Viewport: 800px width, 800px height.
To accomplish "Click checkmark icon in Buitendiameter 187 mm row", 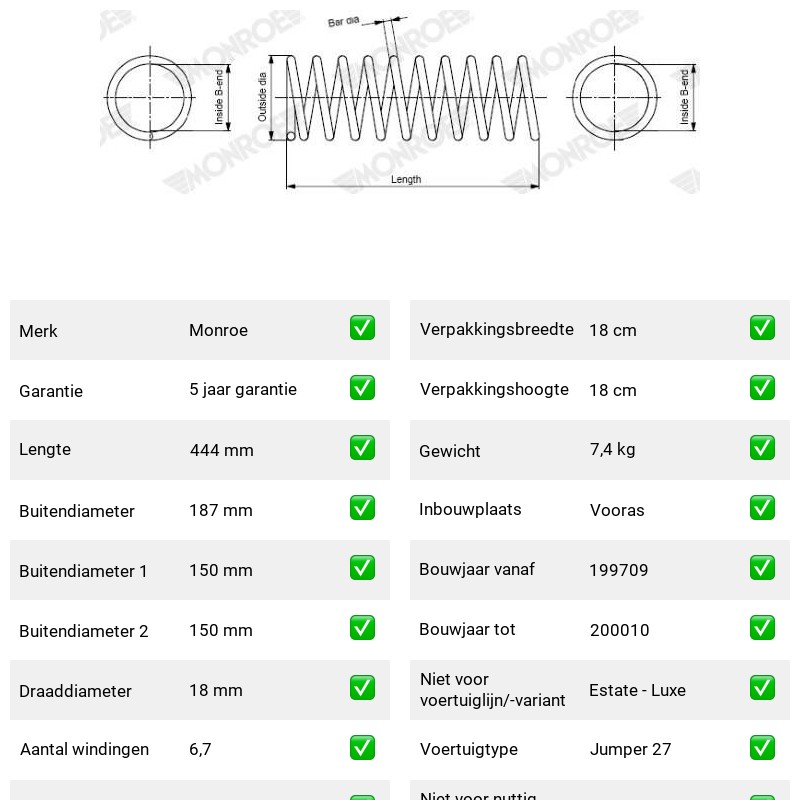I will click(x=362, y=508).
